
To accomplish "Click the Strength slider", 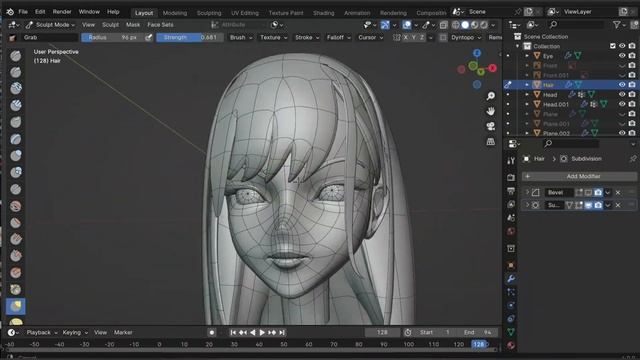I will [190, 38].
